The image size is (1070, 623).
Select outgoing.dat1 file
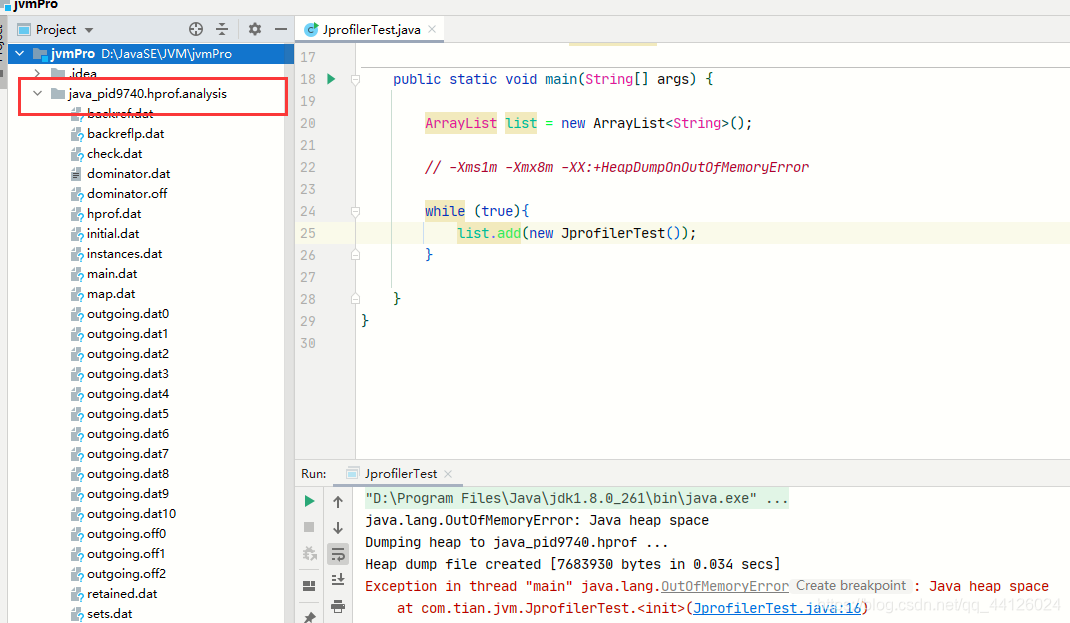[x=127, y=334]
